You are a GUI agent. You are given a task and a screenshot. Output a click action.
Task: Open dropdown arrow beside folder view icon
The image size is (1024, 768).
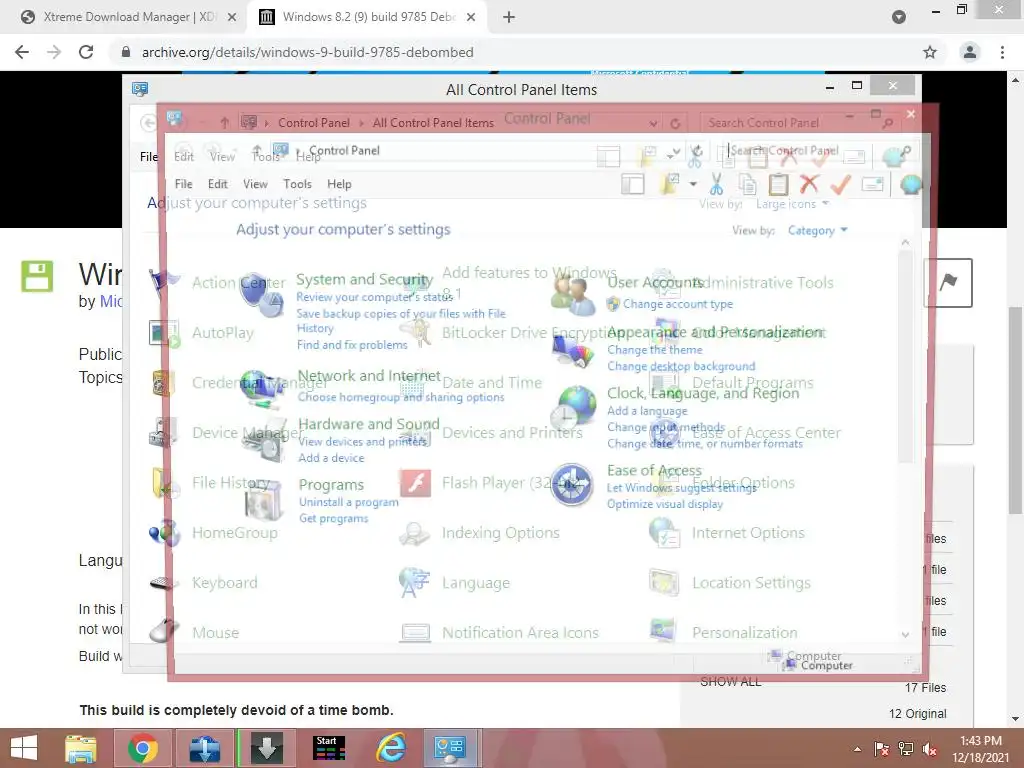[x=693, y=184]
